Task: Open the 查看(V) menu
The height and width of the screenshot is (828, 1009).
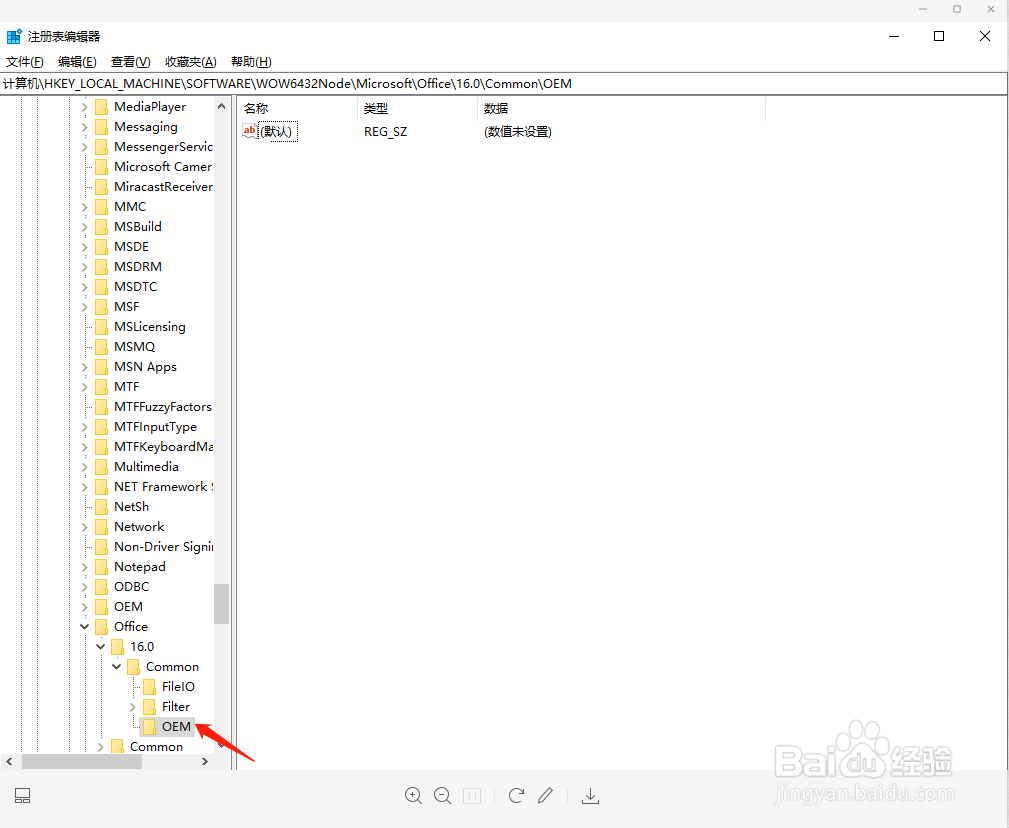Action: click(x=129, y=61)
